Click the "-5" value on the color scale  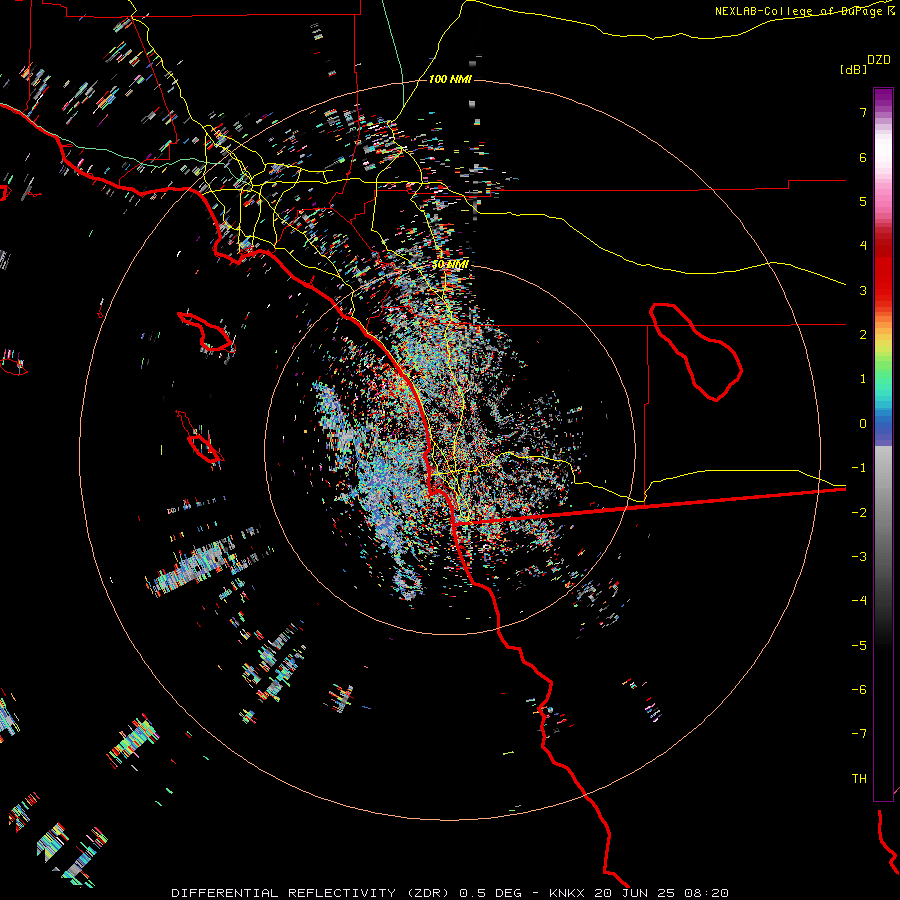pos(859,646)
